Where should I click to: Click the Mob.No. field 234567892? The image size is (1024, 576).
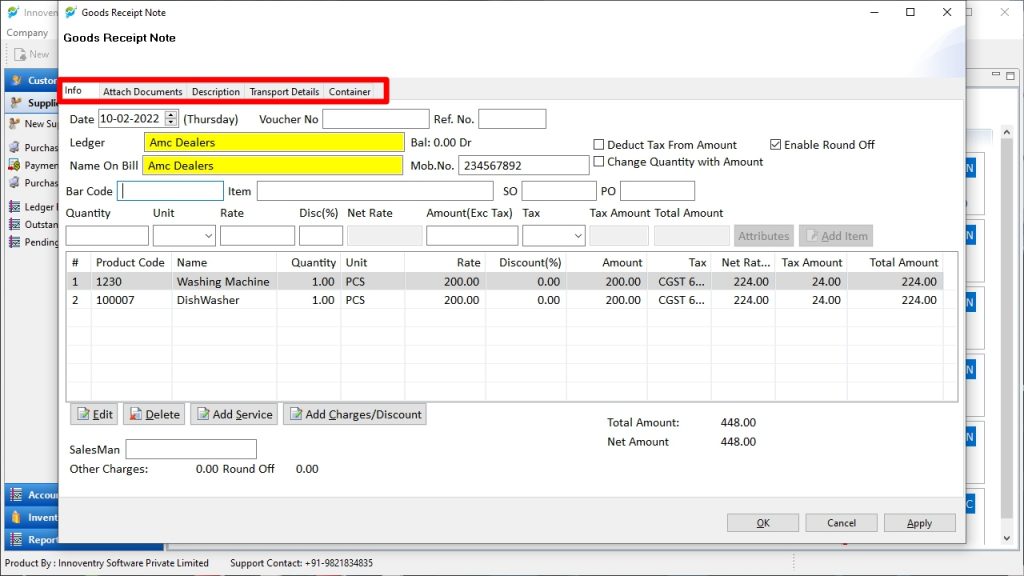tap(524, 165)
